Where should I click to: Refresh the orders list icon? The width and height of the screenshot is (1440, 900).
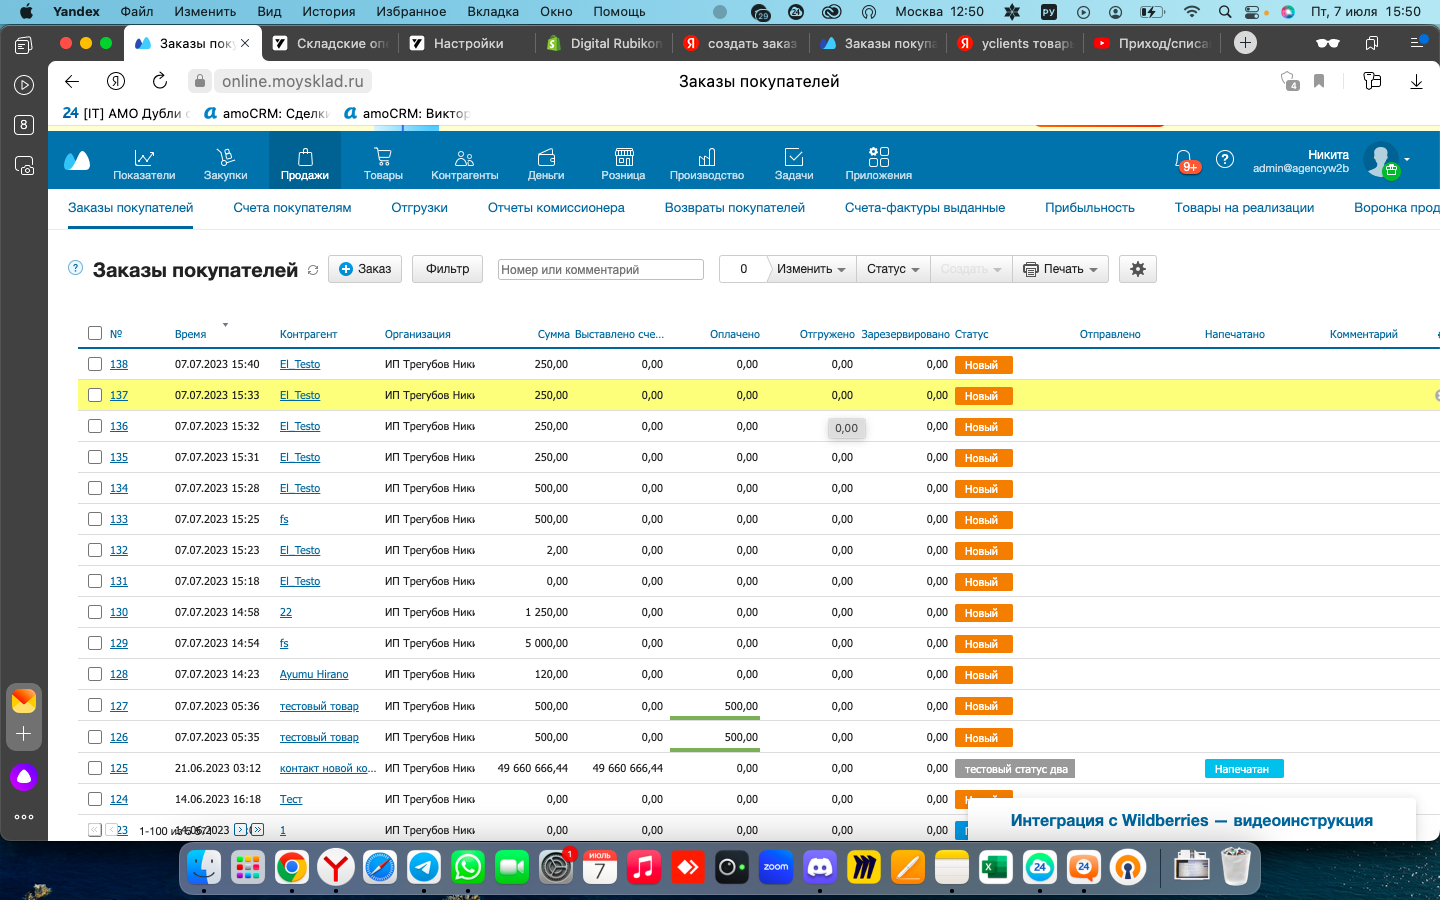(x=313, y=270)
